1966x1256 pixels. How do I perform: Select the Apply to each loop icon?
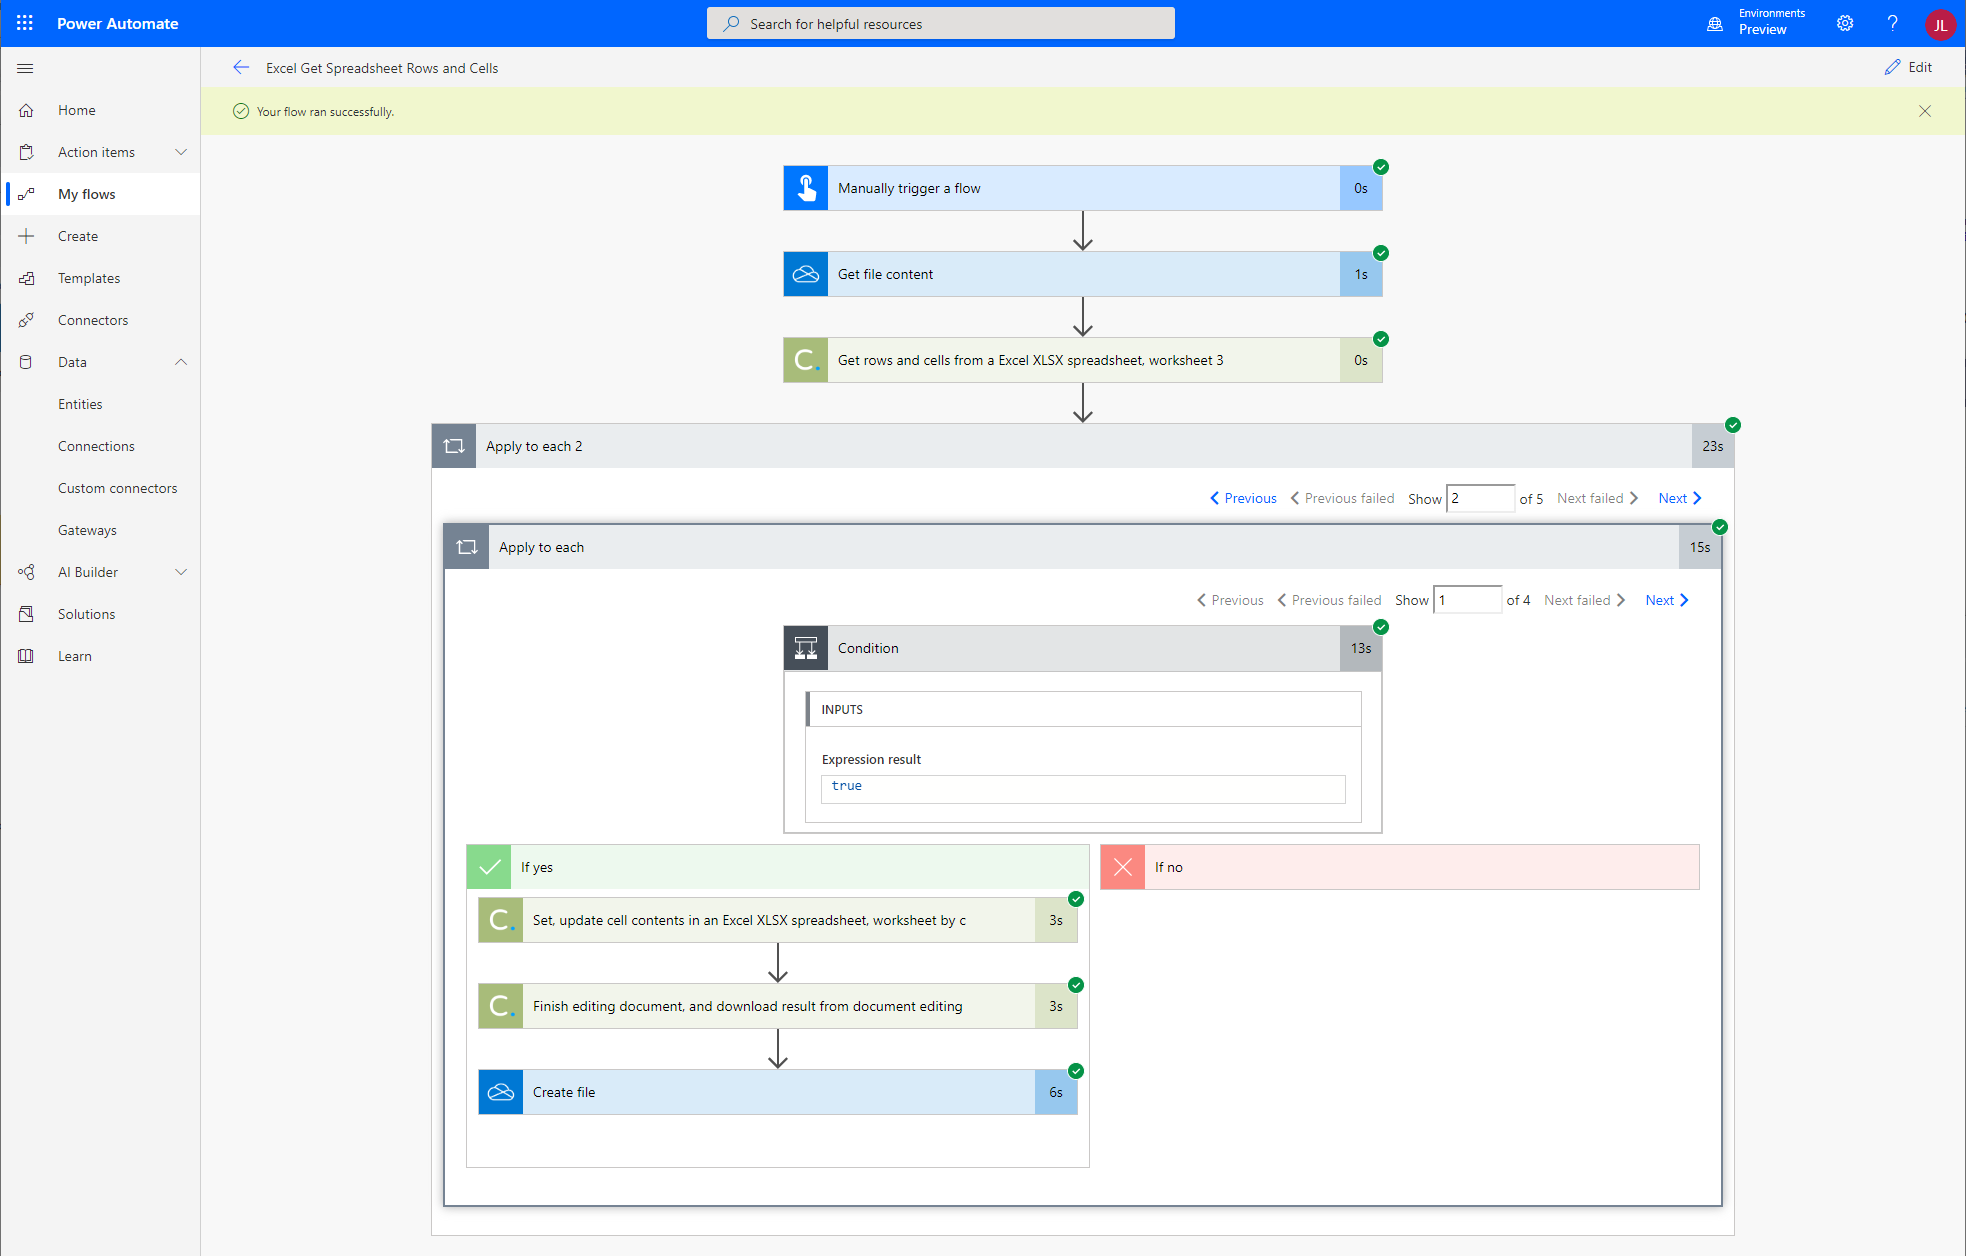click(466, 547)
